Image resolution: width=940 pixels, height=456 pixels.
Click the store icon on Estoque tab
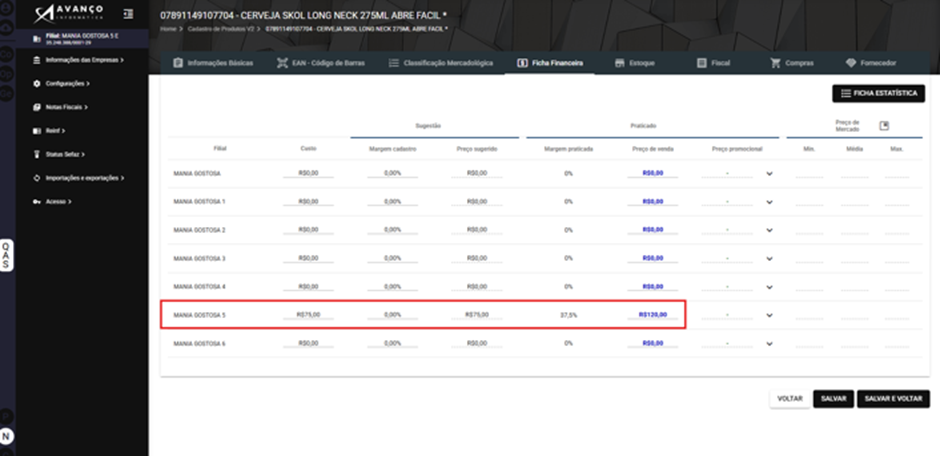click(x=620, y=63)
